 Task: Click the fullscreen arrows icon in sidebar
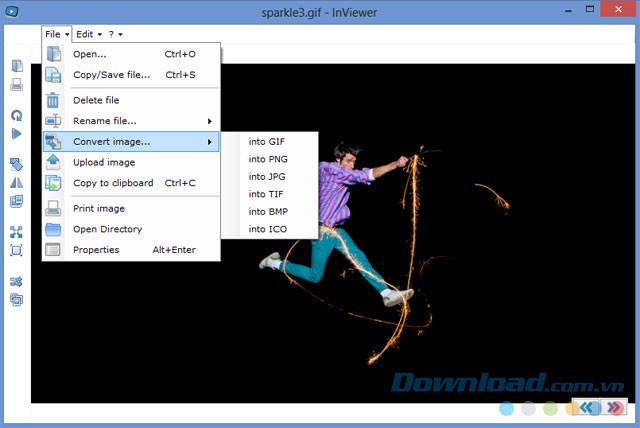pos(16,232)
